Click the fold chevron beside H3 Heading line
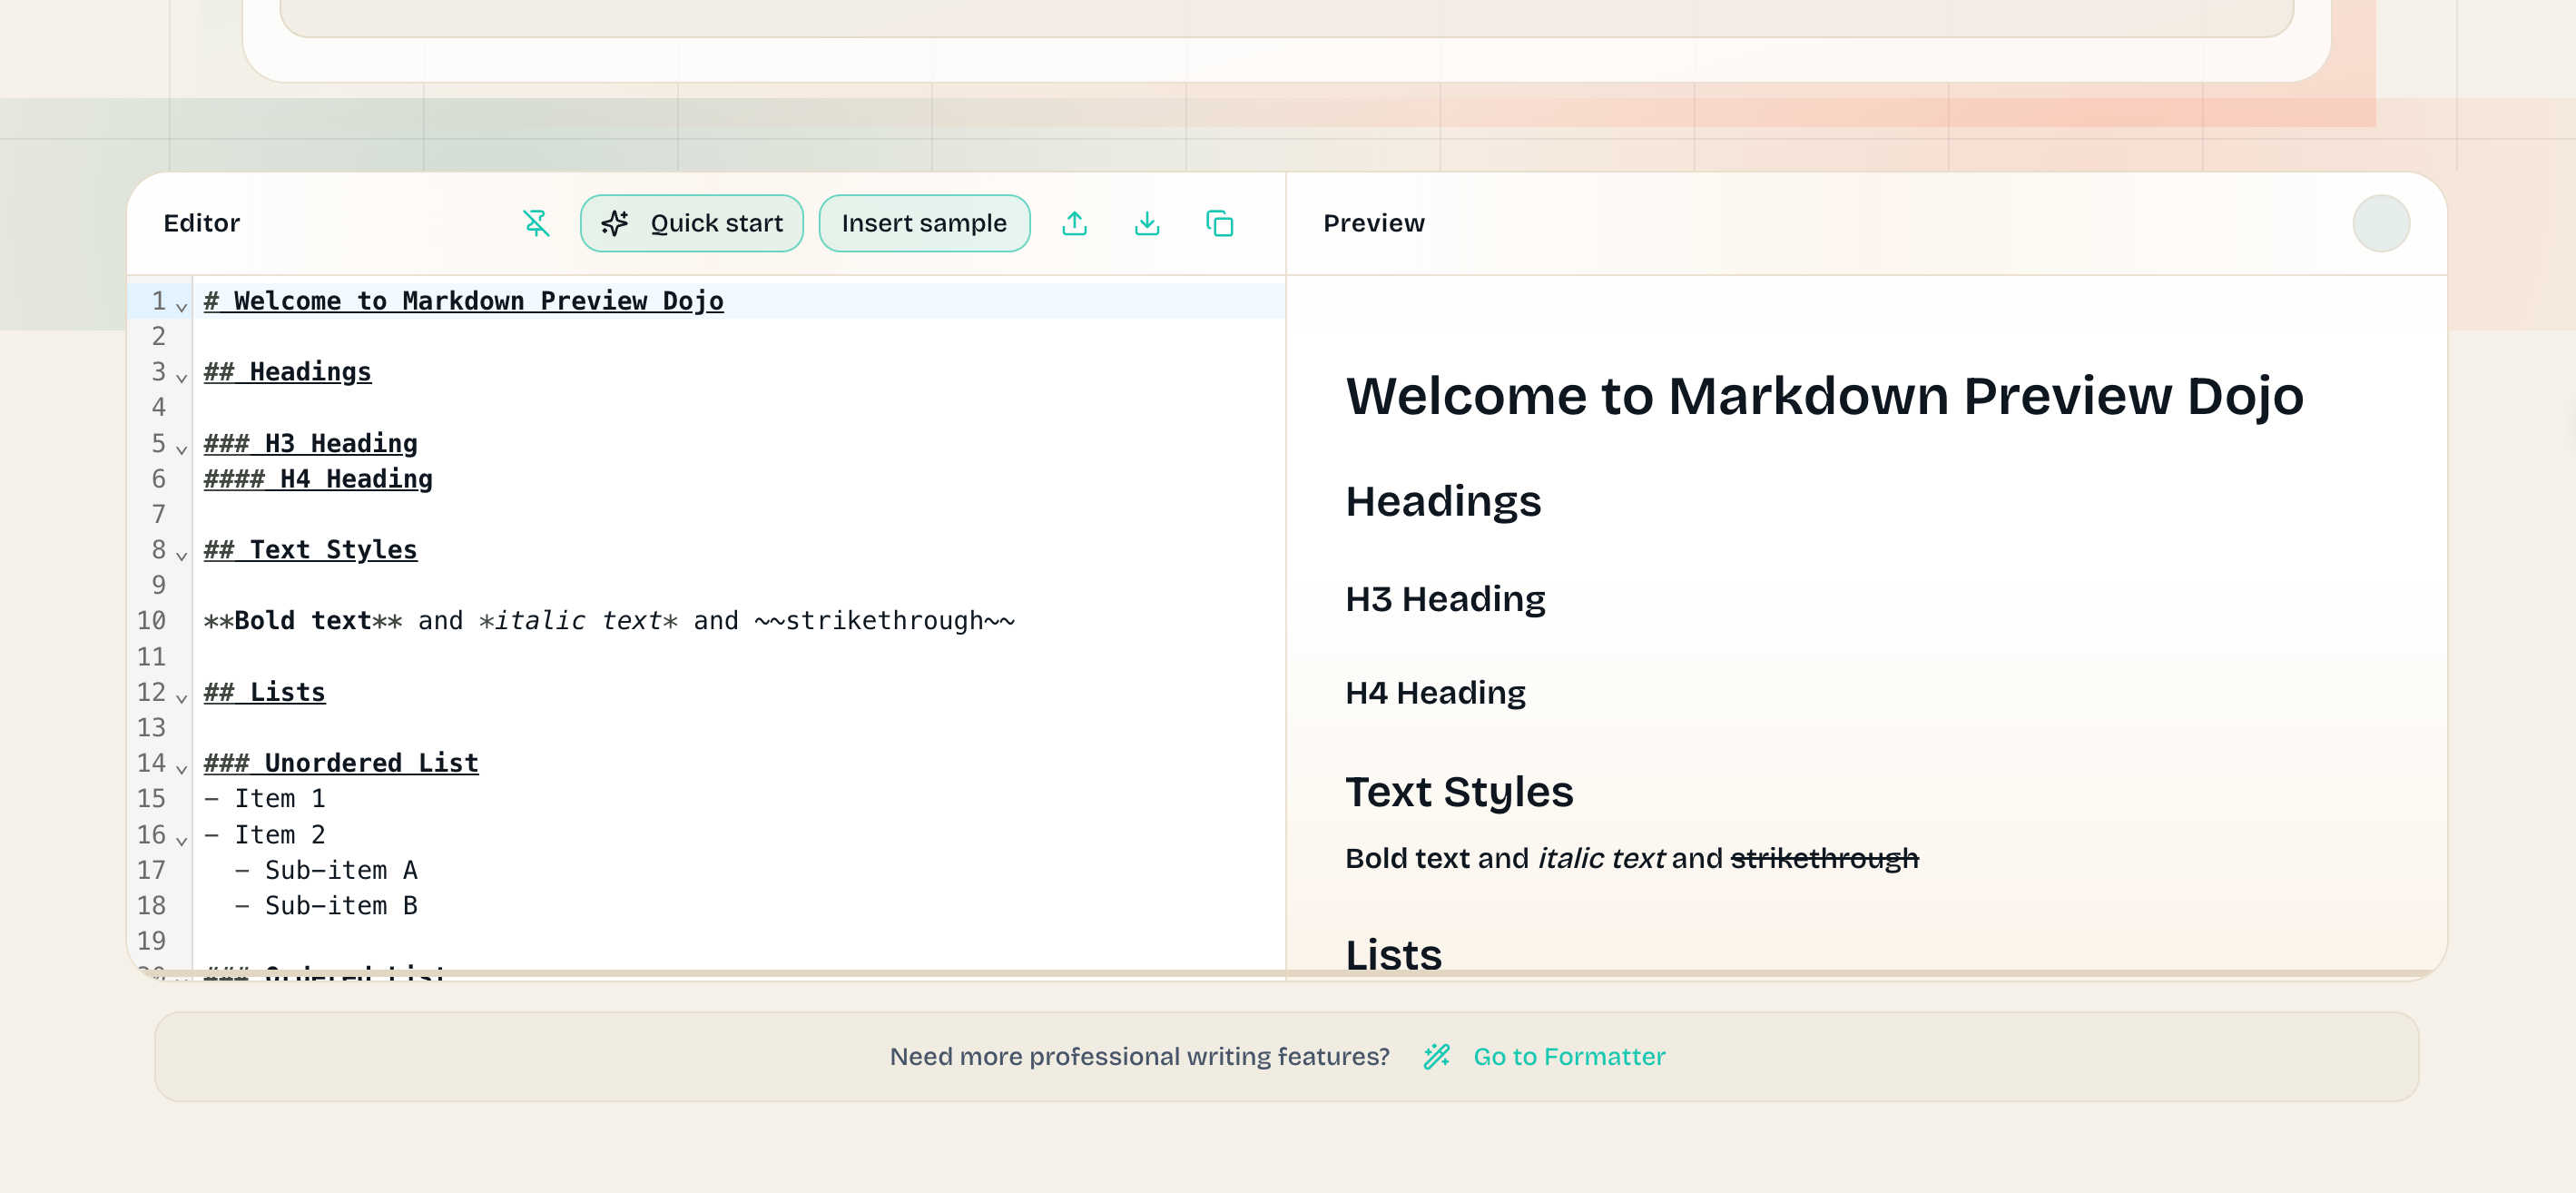The image size is (2576, 1193). (180, 448)
